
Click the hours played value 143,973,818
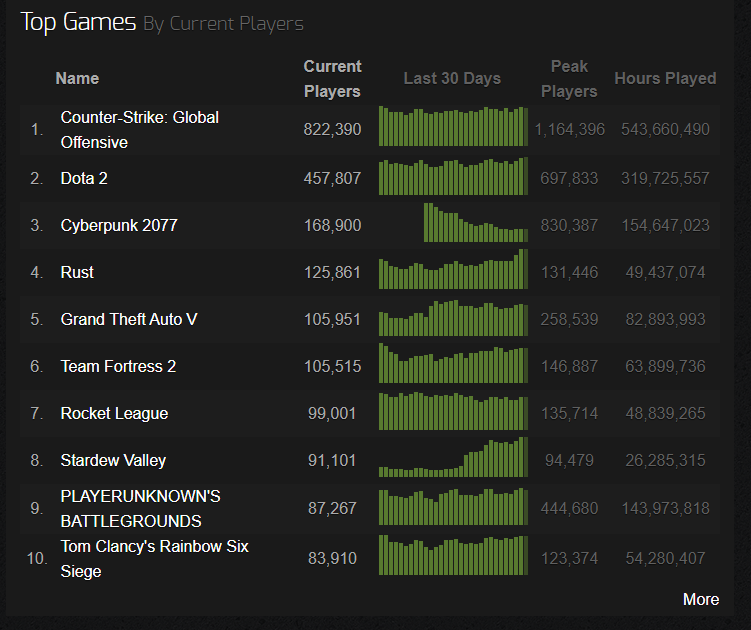[665, 508]
